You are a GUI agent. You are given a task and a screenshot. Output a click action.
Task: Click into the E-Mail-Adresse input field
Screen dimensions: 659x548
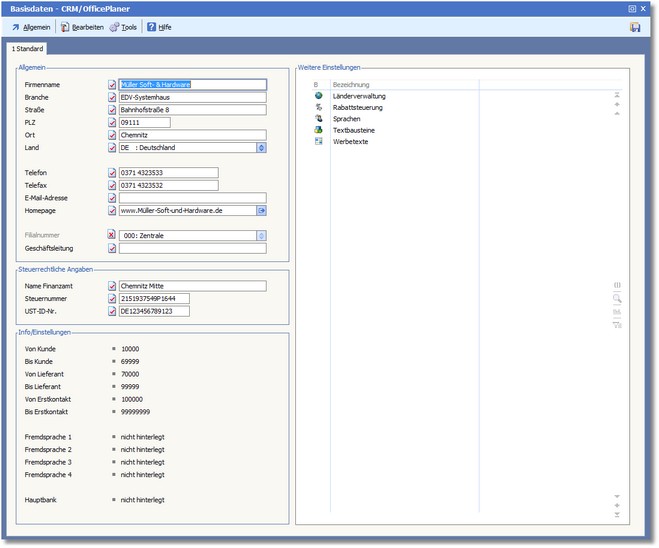point(192,198)
